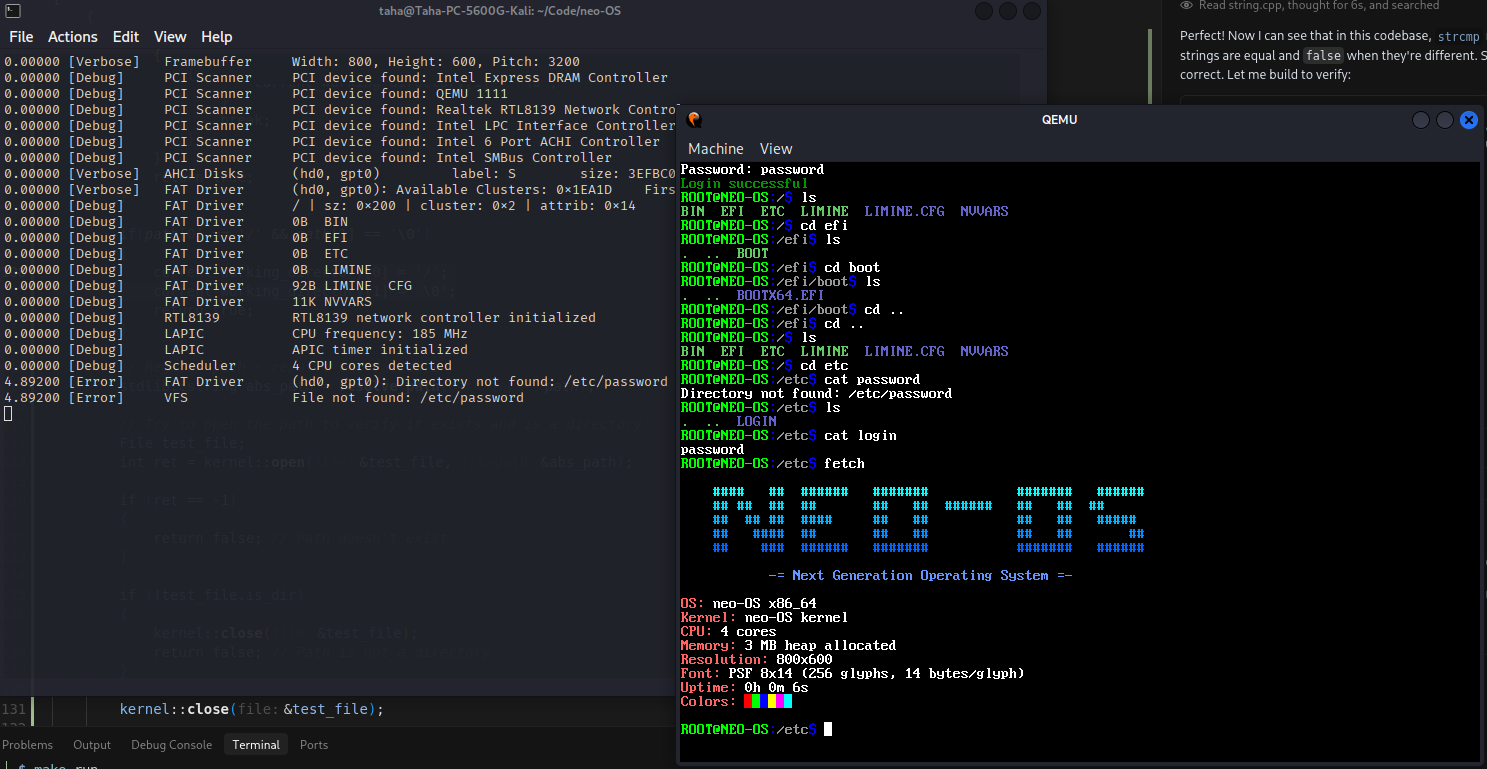Click the 'cd boot' command in QEMU
This screenshot has width=1487, height=769.
(852, 267)
